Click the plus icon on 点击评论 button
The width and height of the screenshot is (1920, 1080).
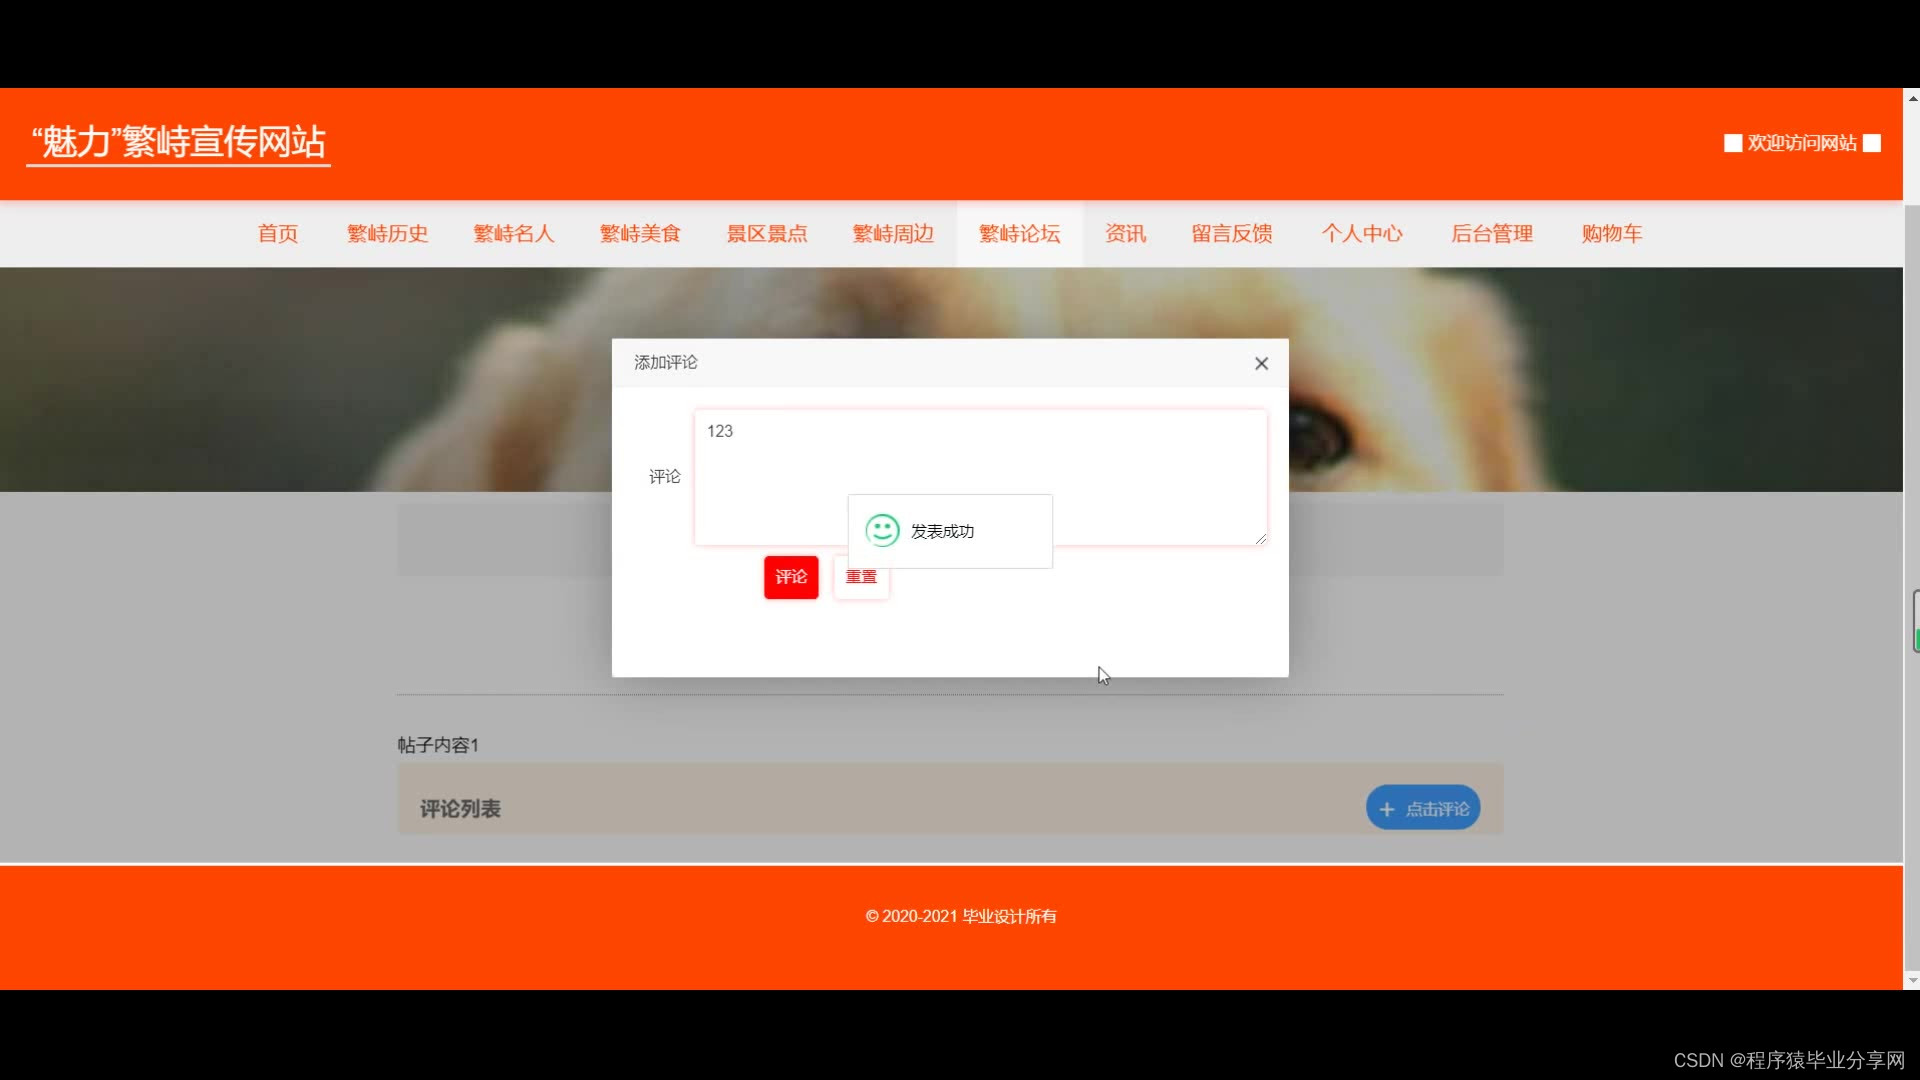click(1387, 809)
